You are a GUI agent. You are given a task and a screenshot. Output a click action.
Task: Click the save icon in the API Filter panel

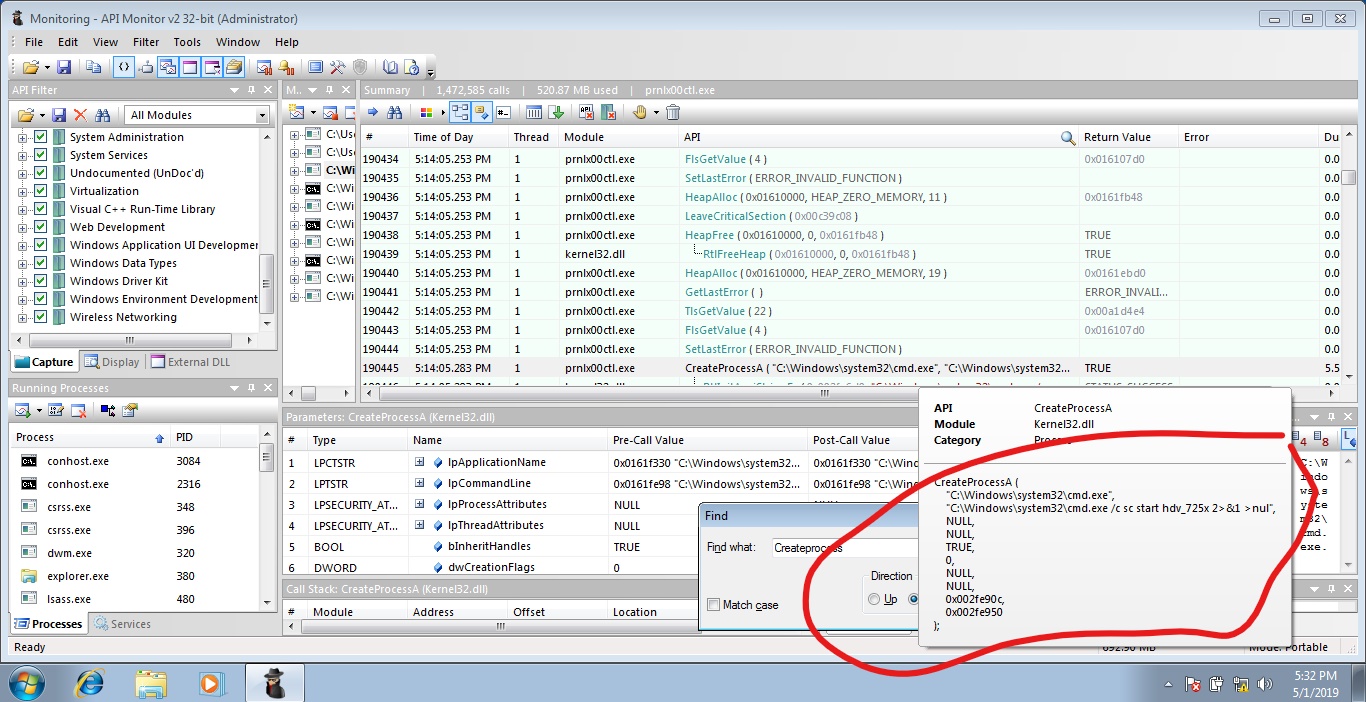tap(60, 112)
